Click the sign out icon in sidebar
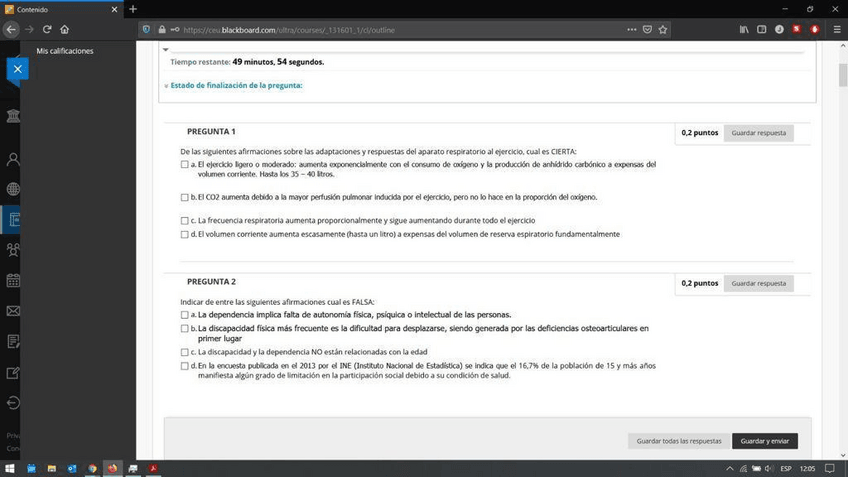848x477 pixels. pos(13,402)
